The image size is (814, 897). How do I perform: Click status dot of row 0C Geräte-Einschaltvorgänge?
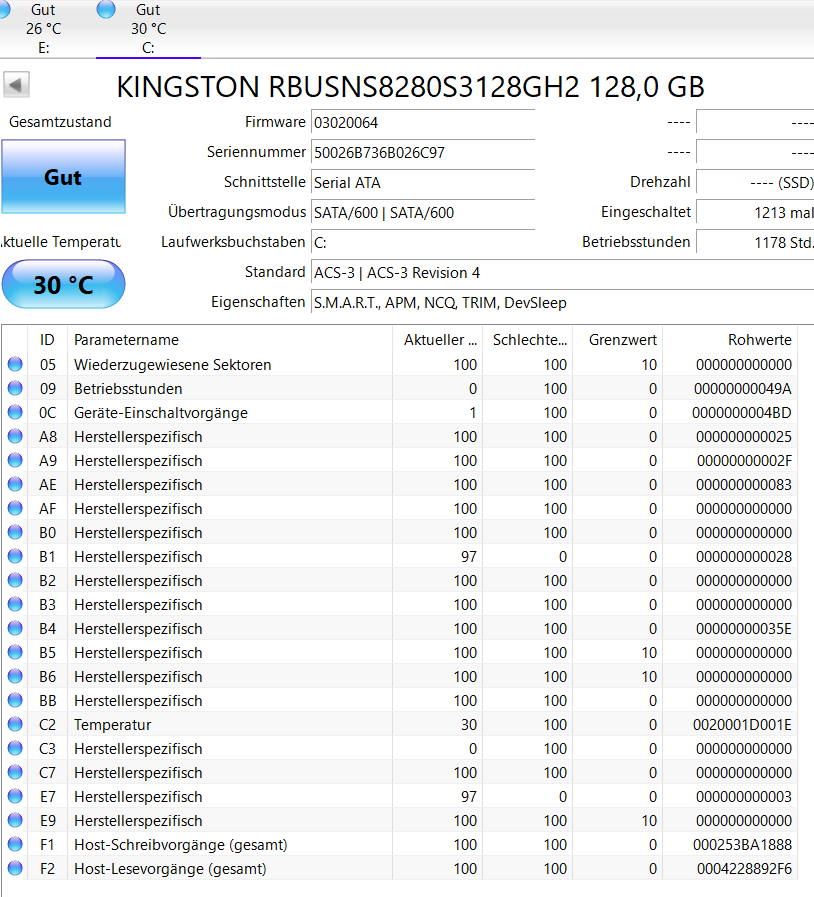point(15,412)
